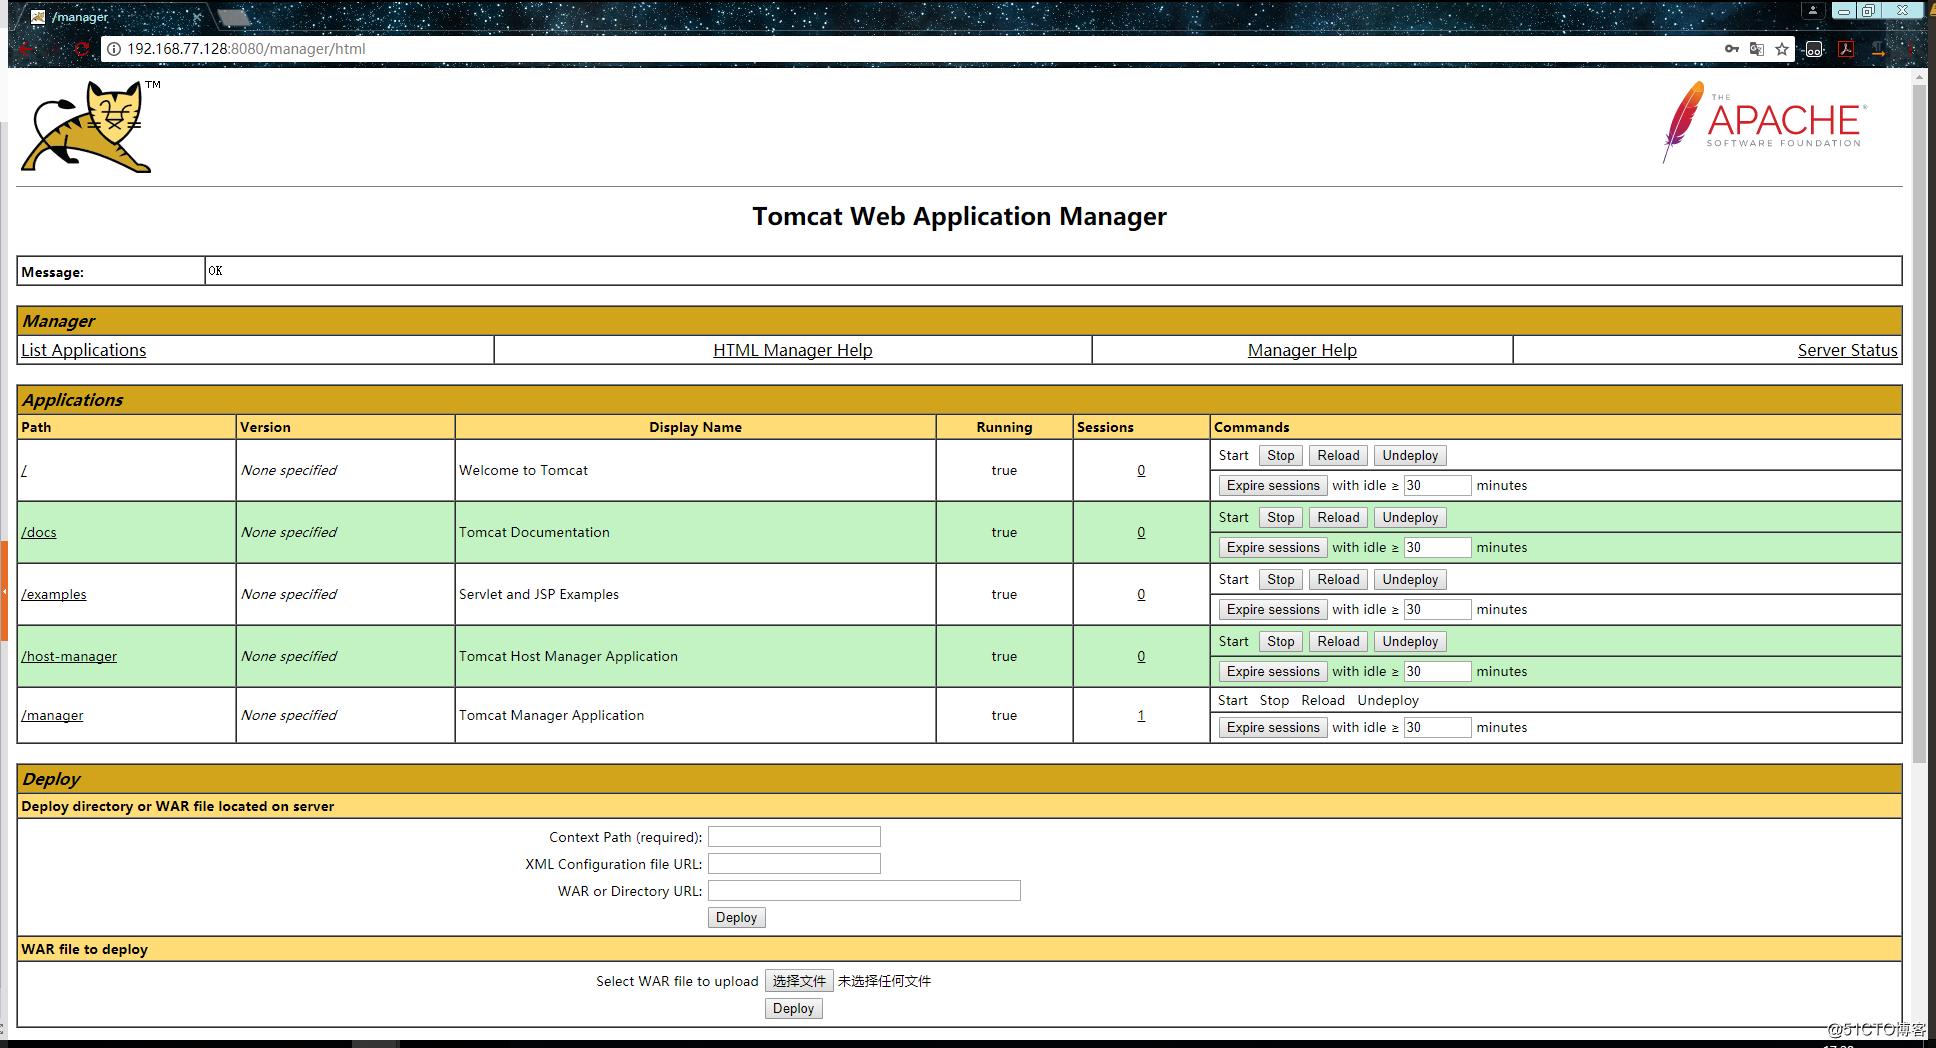Click the robot-face extension icon
This screenshot has width=1936, height=1048.
tap(1815, 49)
